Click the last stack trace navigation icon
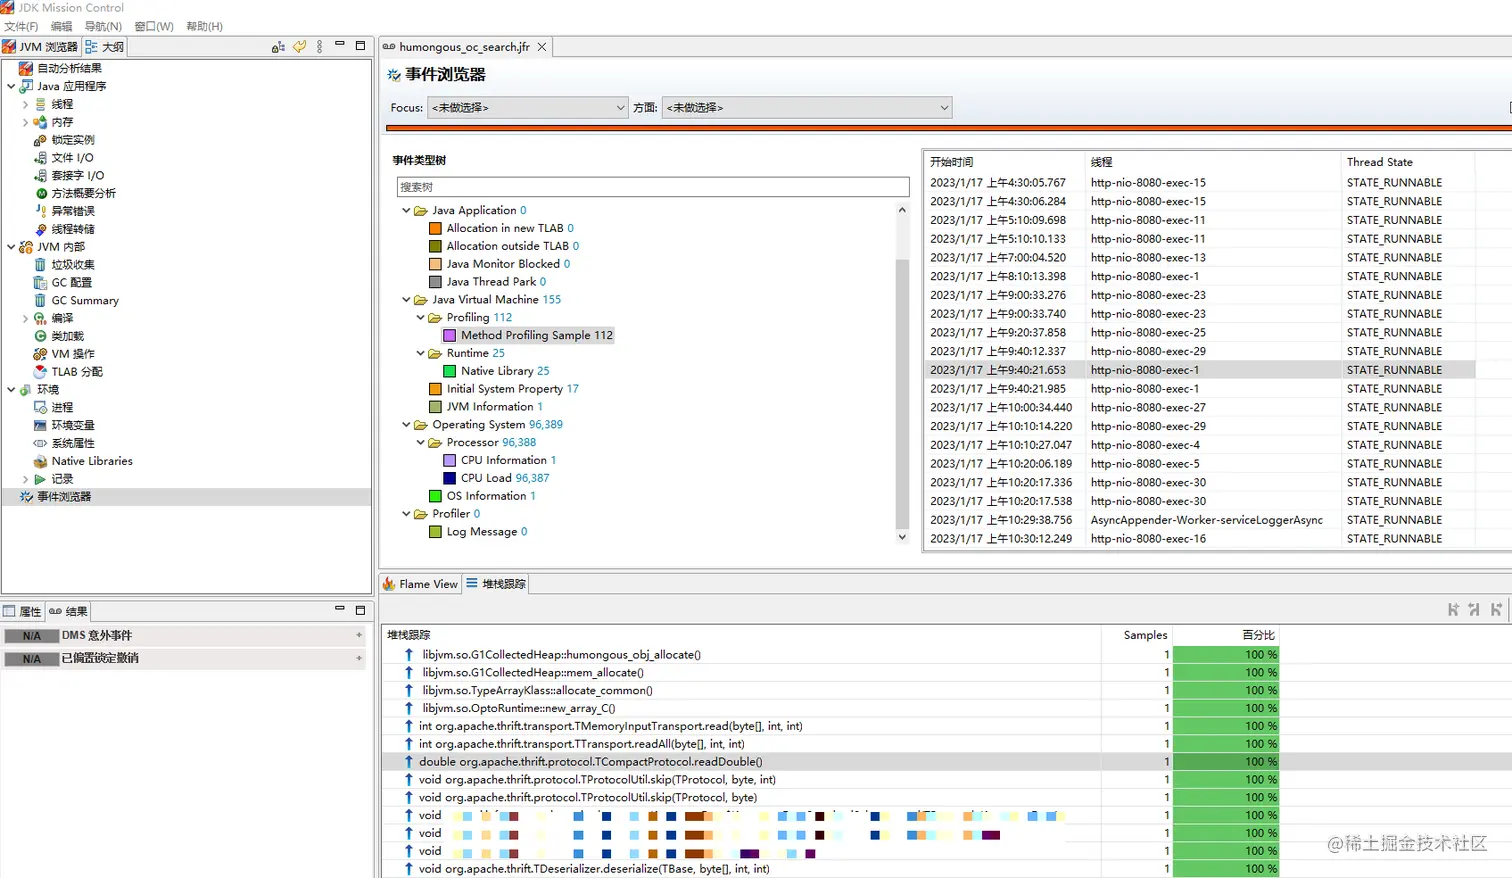This screenshot has height=878, width=1512. [1496, 609]
